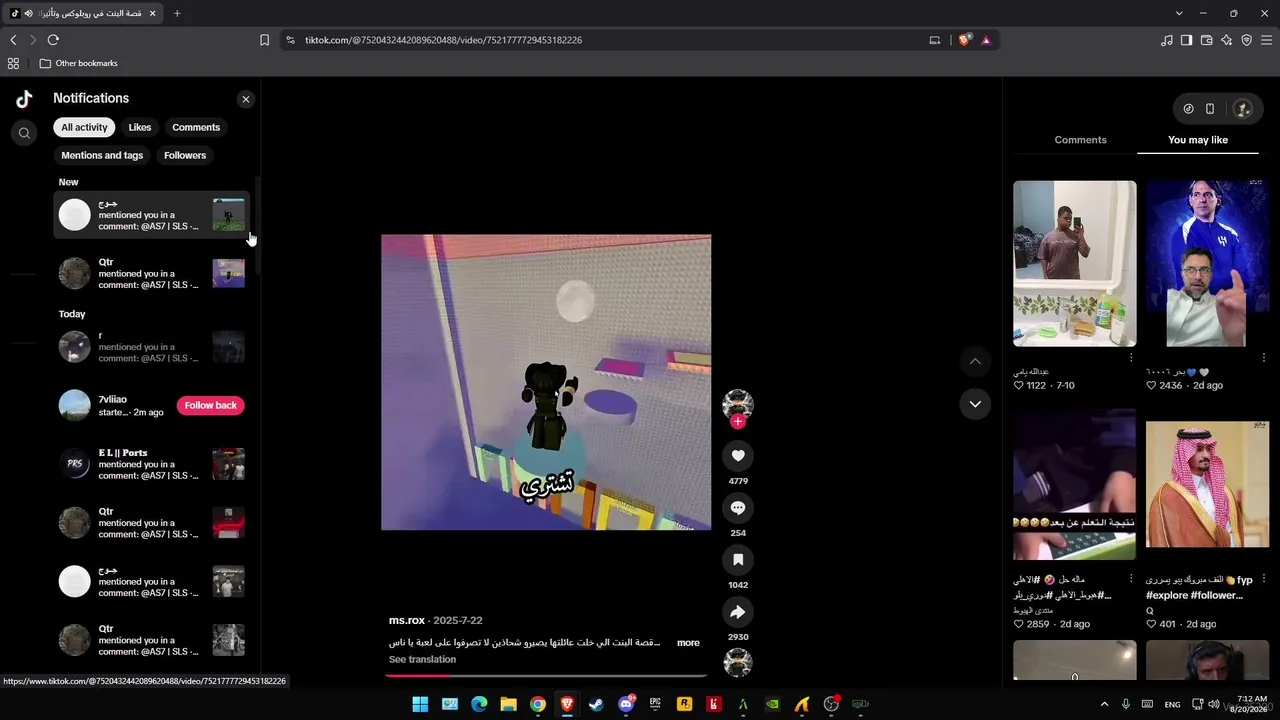Share the video using arrow icon

click(738, 612)
